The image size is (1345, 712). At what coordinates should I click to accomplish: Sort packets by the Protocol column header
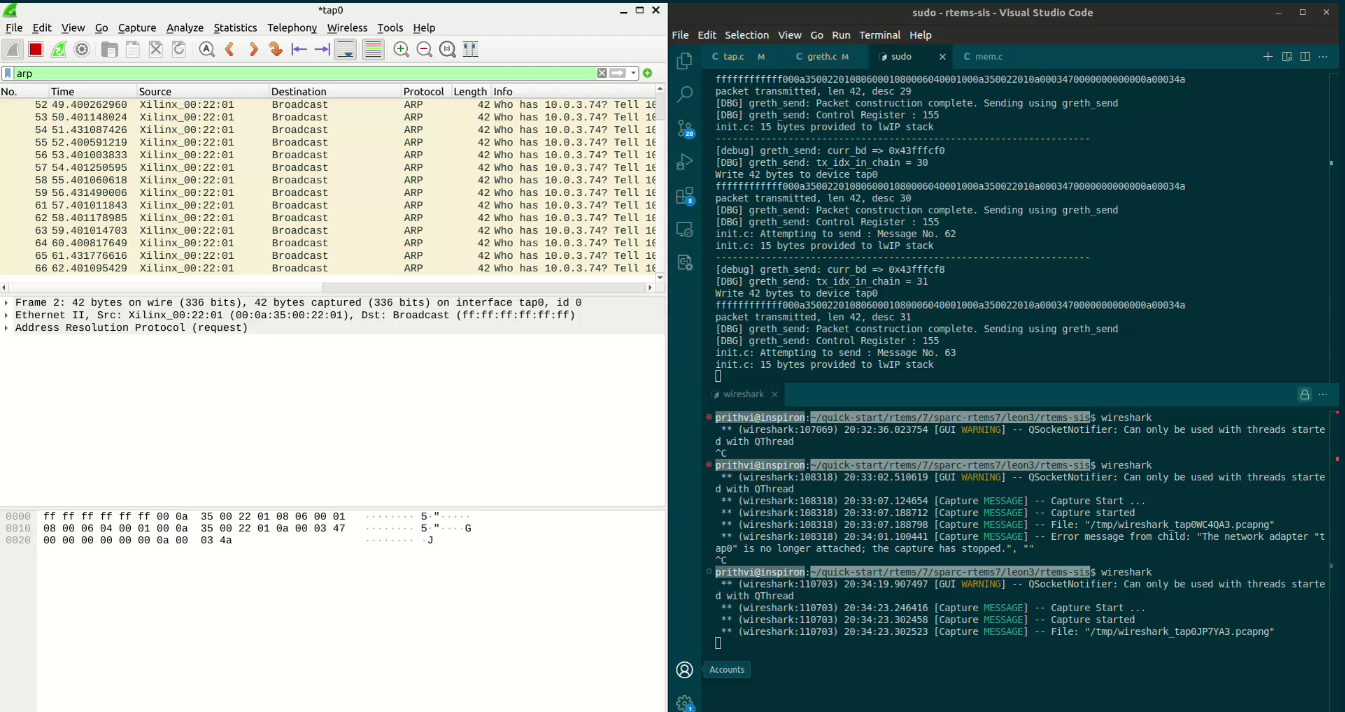425,91
